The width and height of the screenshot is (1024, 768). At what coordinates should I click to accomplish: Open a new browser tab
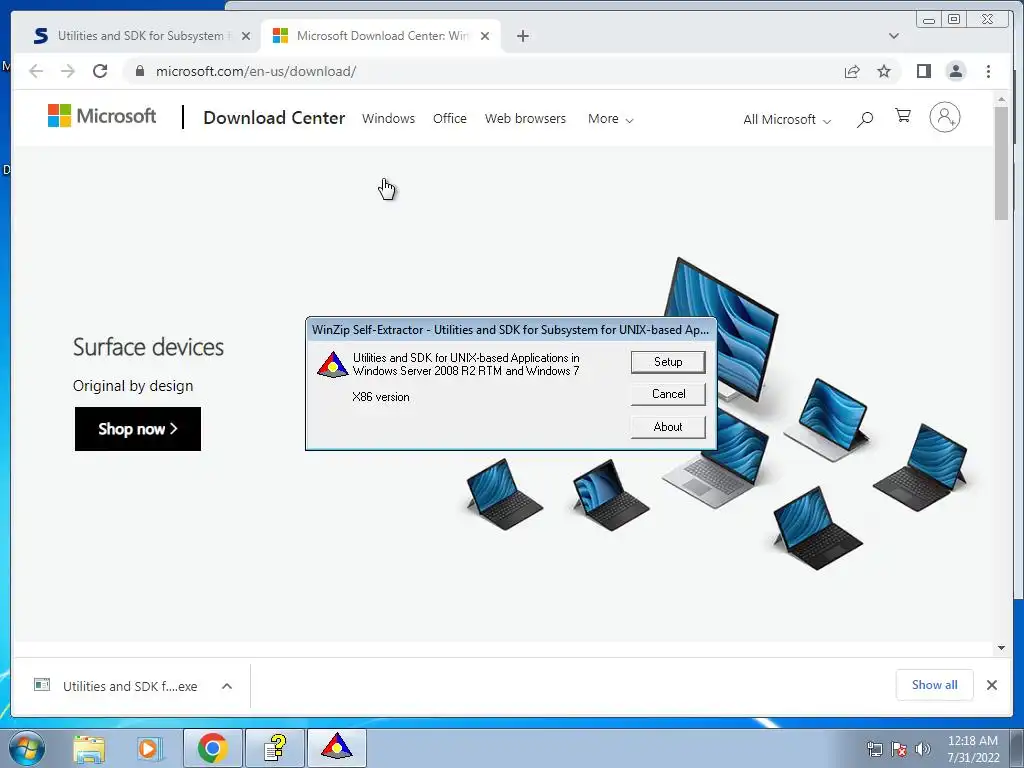click(522, 36)
